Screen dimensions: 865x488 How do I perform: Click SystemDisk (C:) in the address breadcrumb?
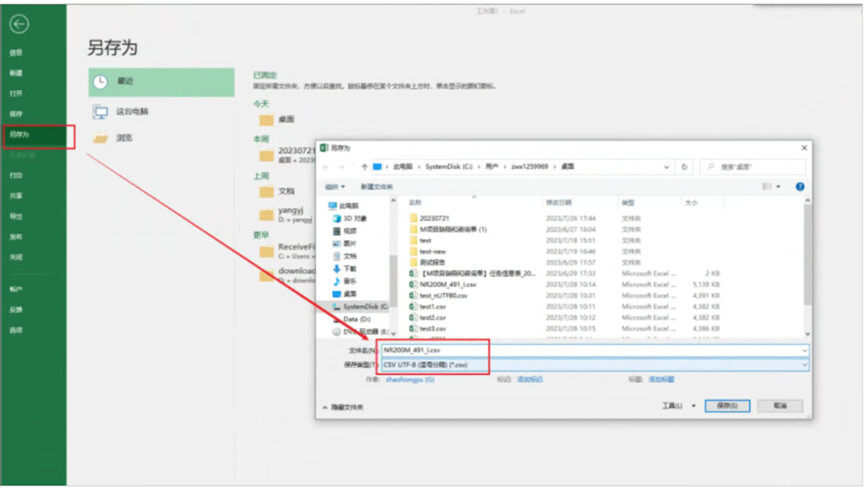click(448, 167)
